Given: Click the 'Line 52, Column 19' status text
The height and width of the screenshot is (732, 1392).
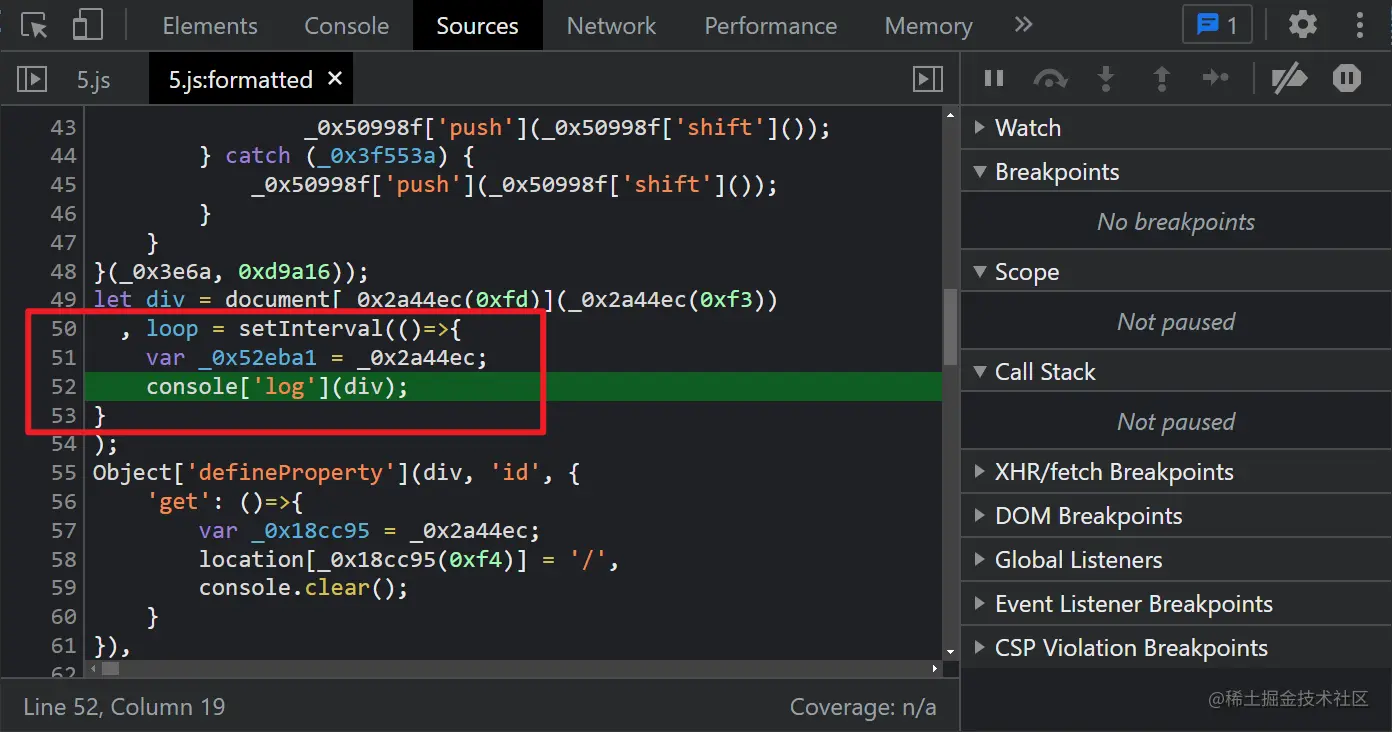Looking at the screenshot, I should 124,707.
